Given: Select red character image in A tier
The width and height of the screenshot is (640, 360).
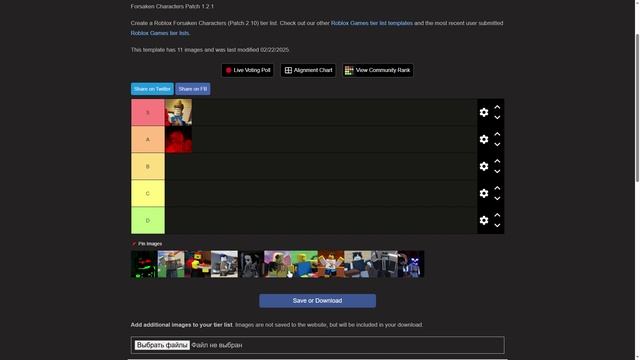Looking at the screenshot, I should pos(178,139).
